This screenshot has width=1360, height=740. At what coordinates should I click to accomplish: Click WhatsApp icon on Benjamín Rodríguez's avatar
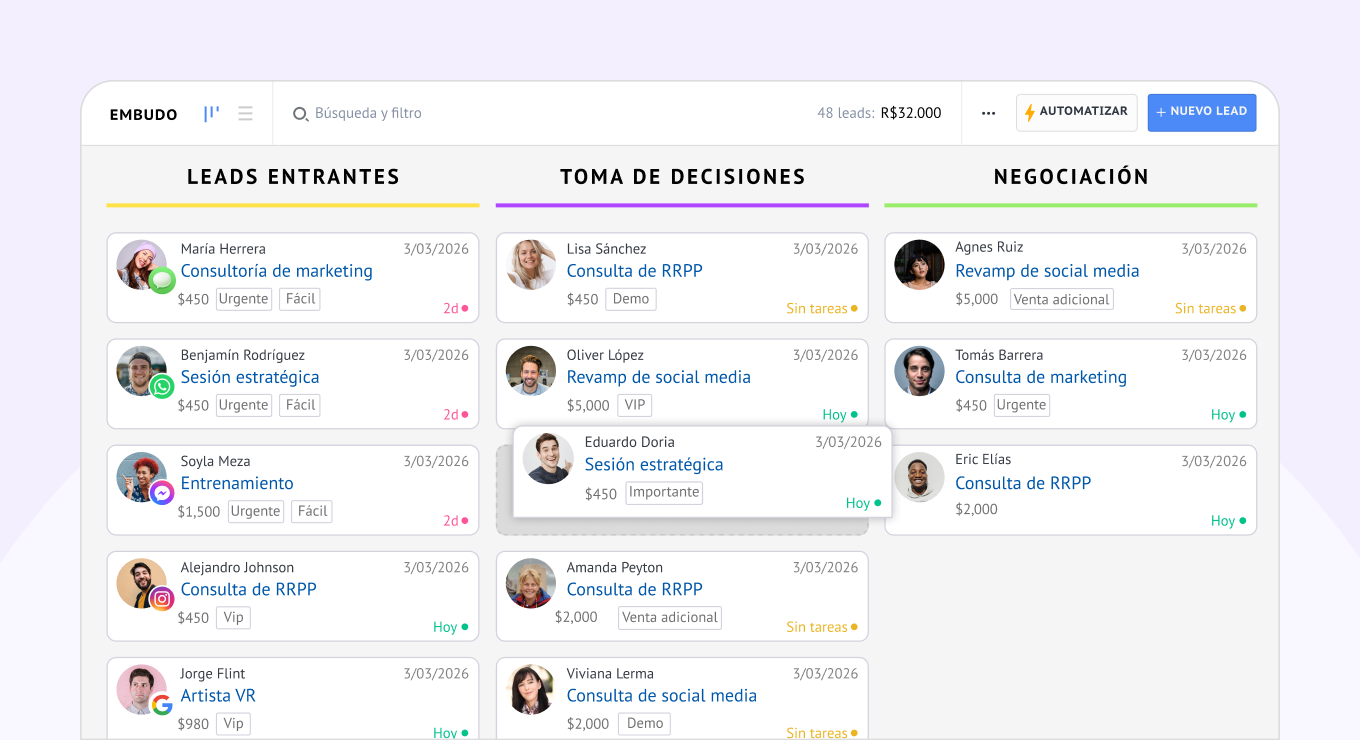[162, 387]
